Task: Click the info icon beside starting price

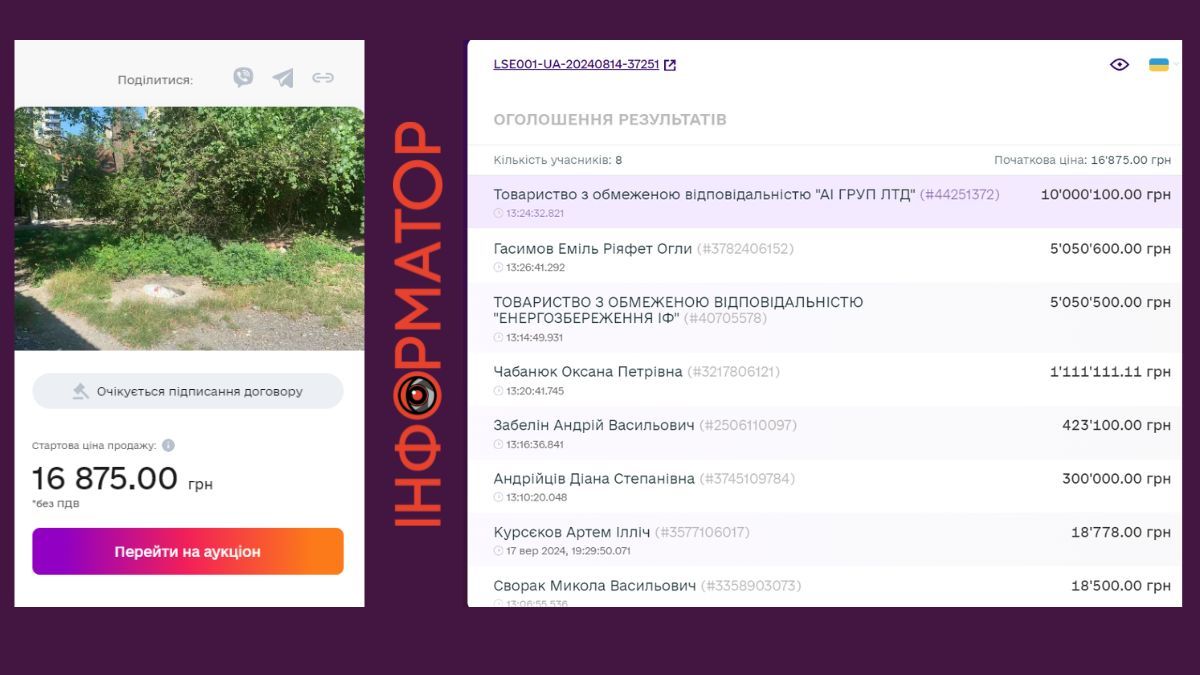Action: click(x=168, y=446)
